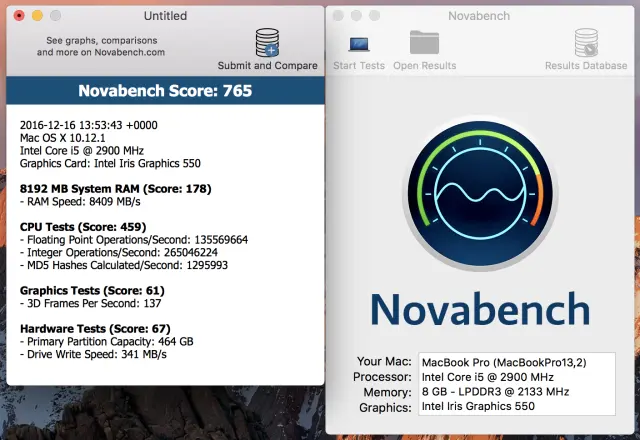Viewport: 640px width, 440px height.
Task: Click the Untitled window title bar
Action: click(x=165, y=16)
